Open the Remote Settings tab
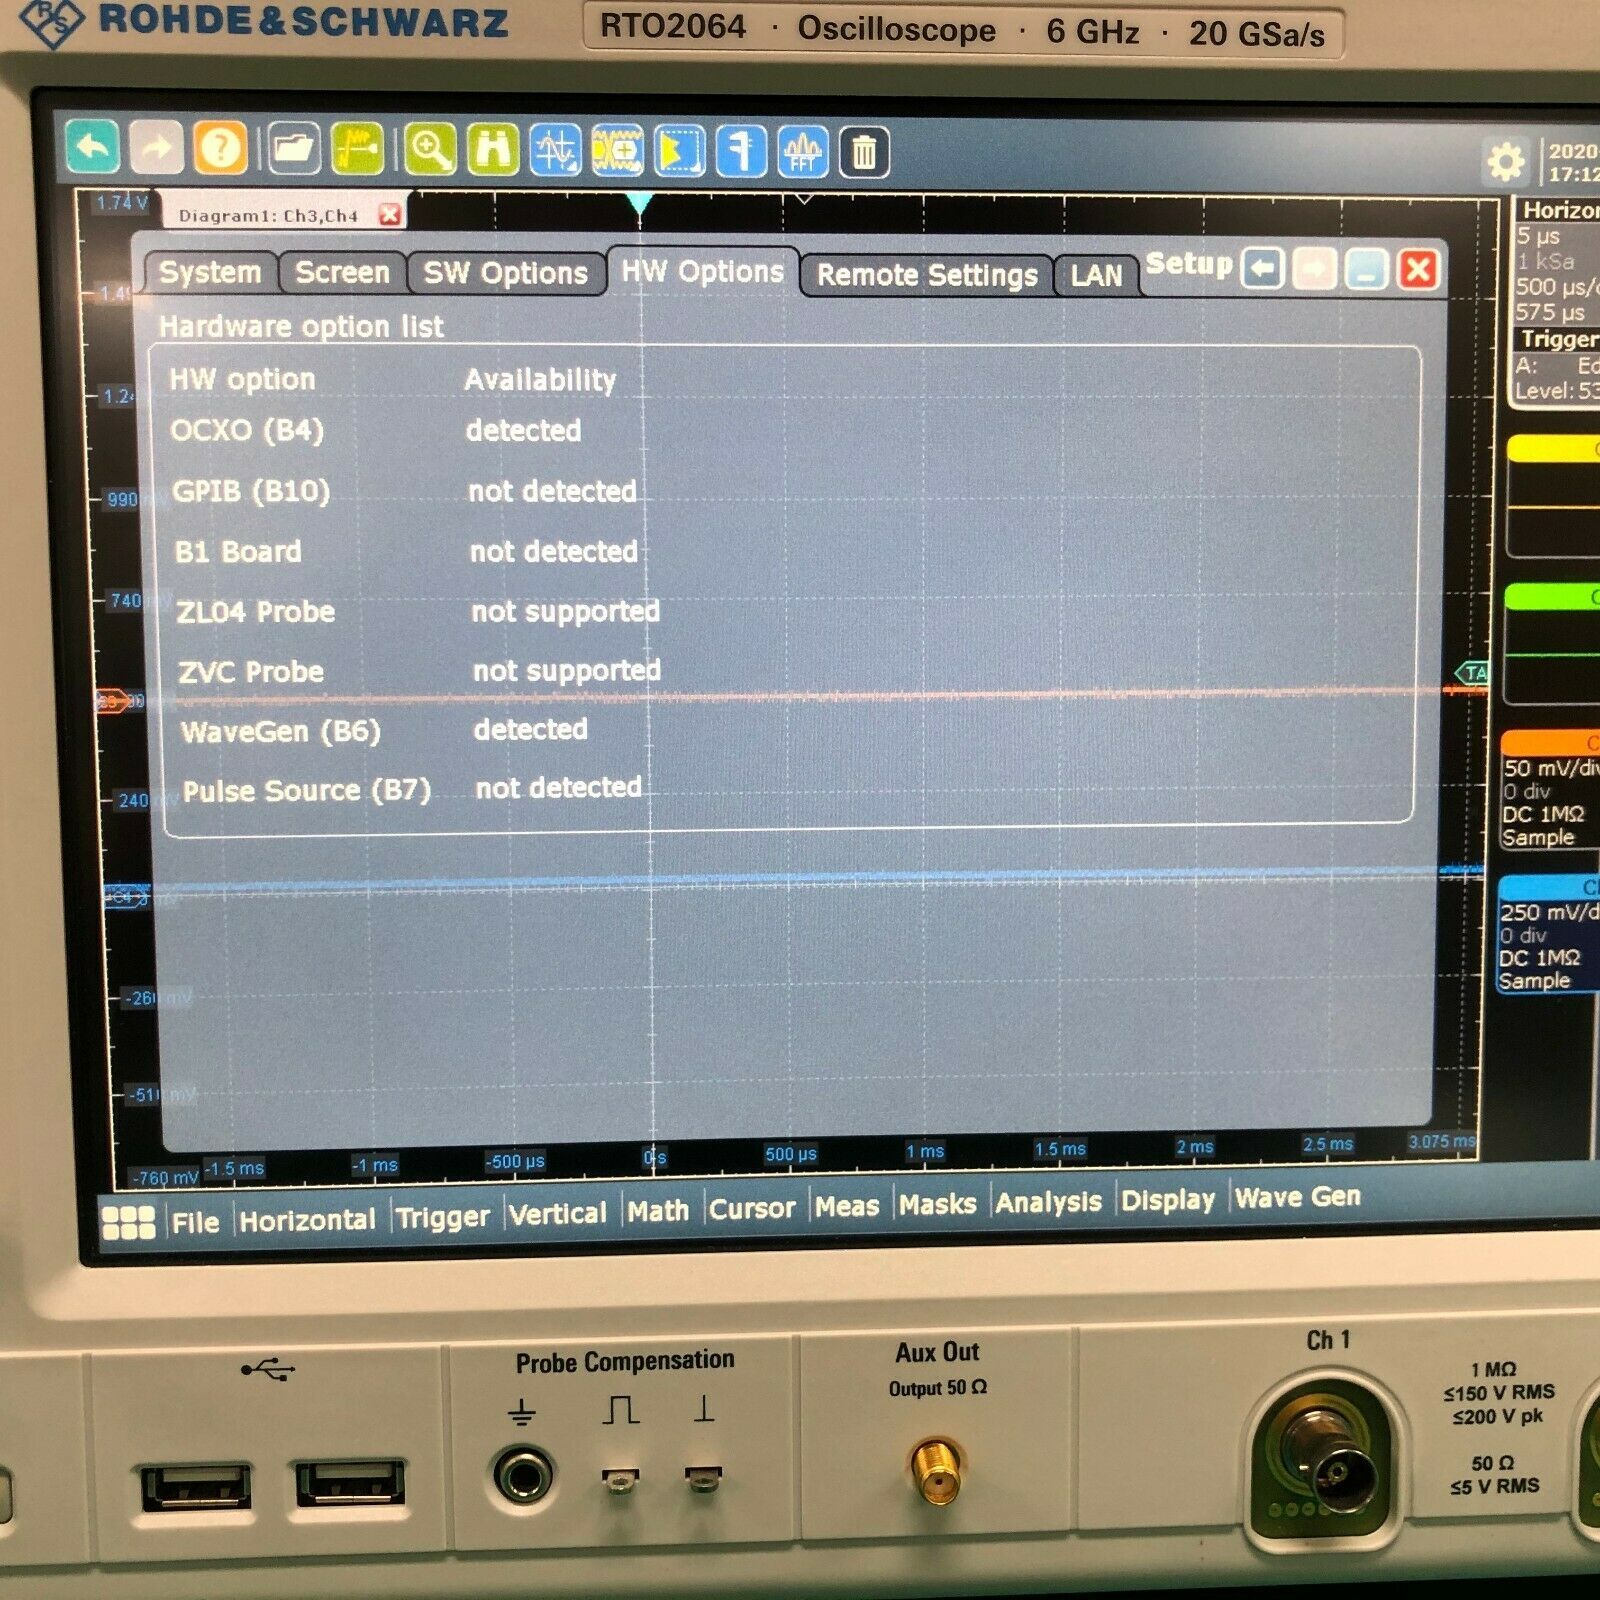Viewport: 1600px width, 1600px height. [927, 275]
